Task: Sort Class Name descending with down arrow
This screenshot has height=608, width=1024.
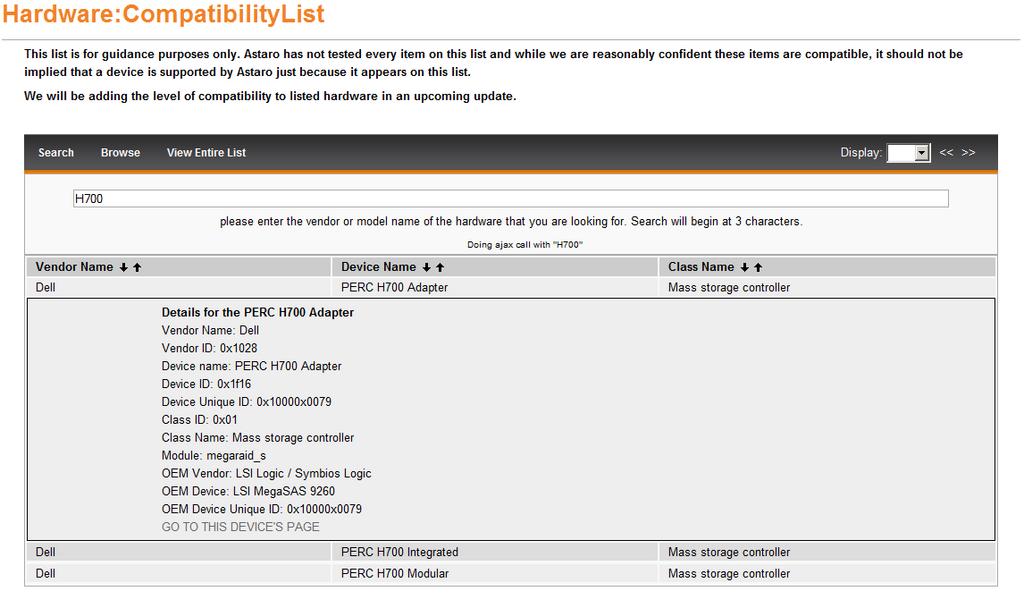Action: [745, 268]
